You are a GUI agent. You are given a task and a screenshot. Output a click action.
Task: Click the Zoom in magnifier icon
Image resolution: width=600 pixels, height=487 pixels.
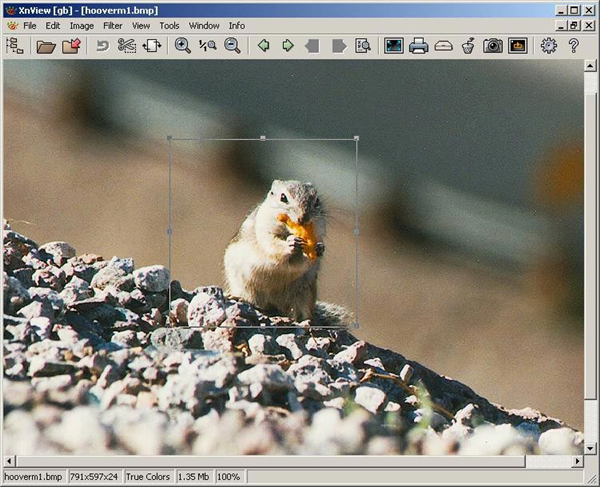click(x=183, y=45)
